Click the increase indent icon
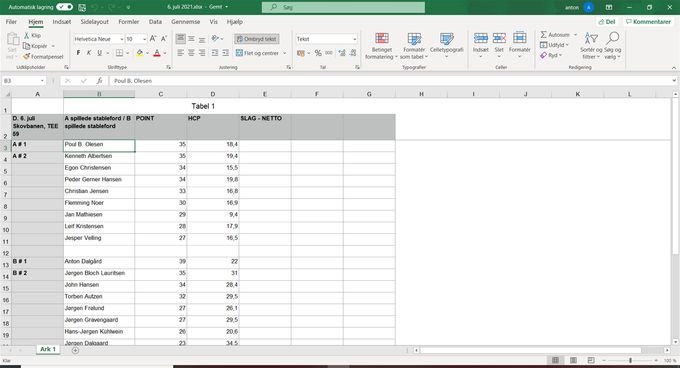The width and height of the screenshot is (680, 368). 226,53
